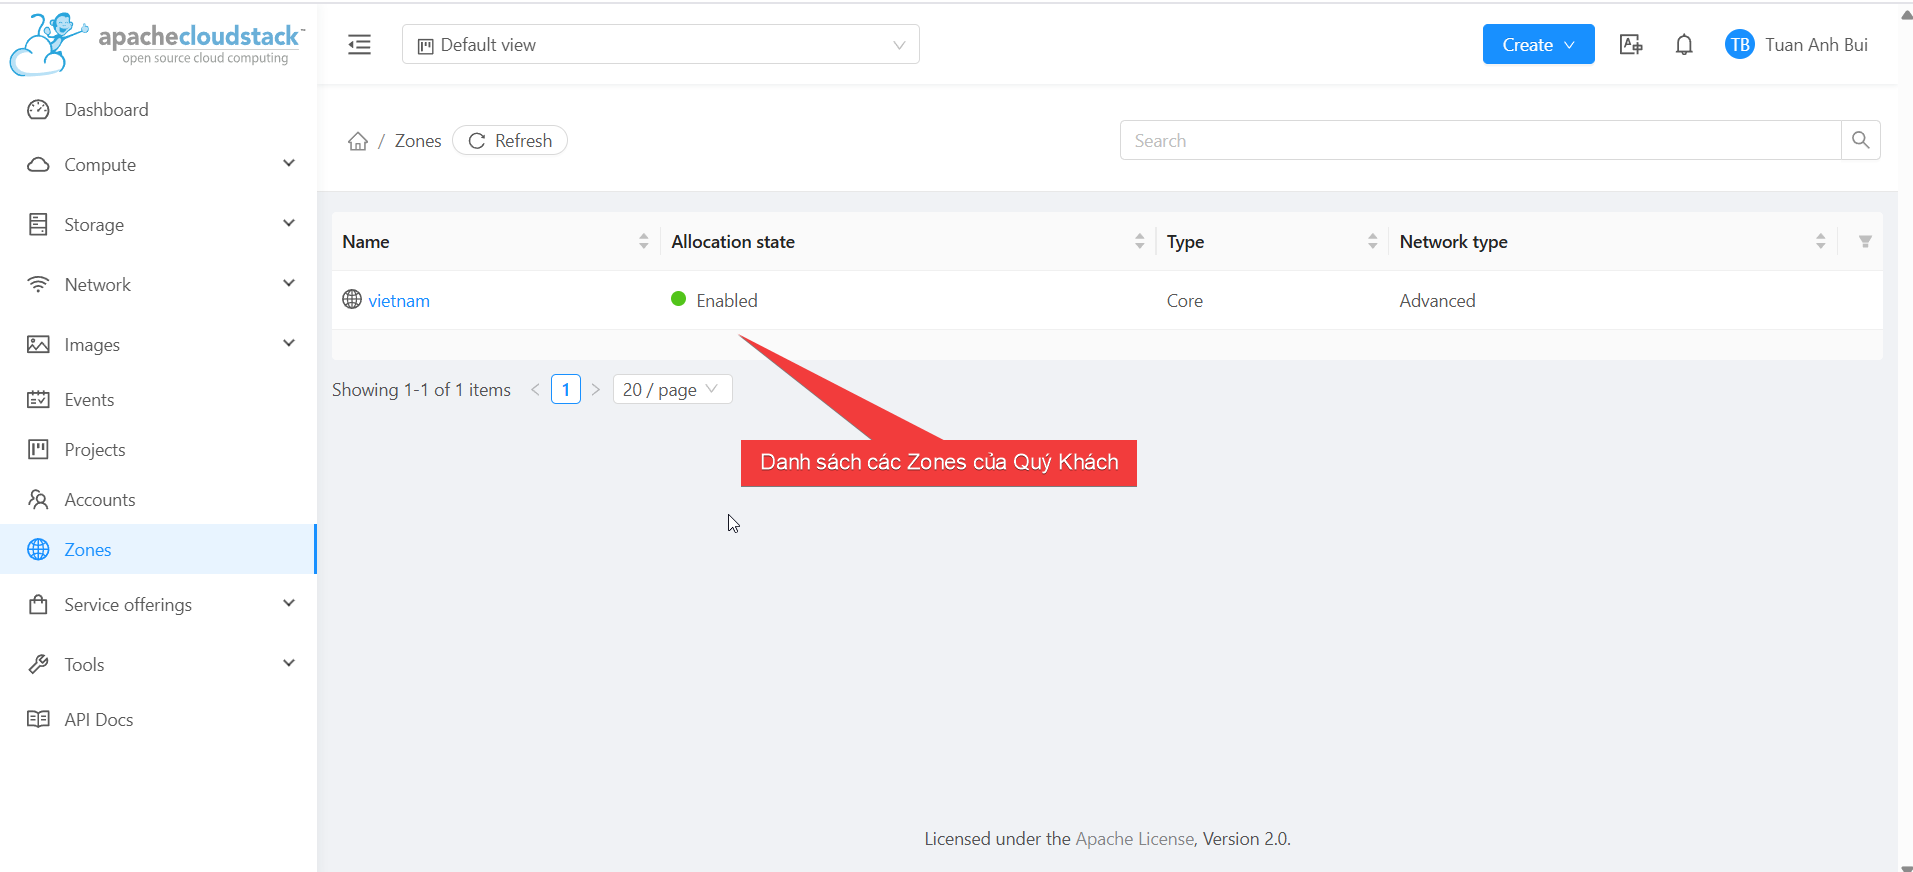Go to Accounts in the sidebar
Screen dimensions: 1913x872
100,500
